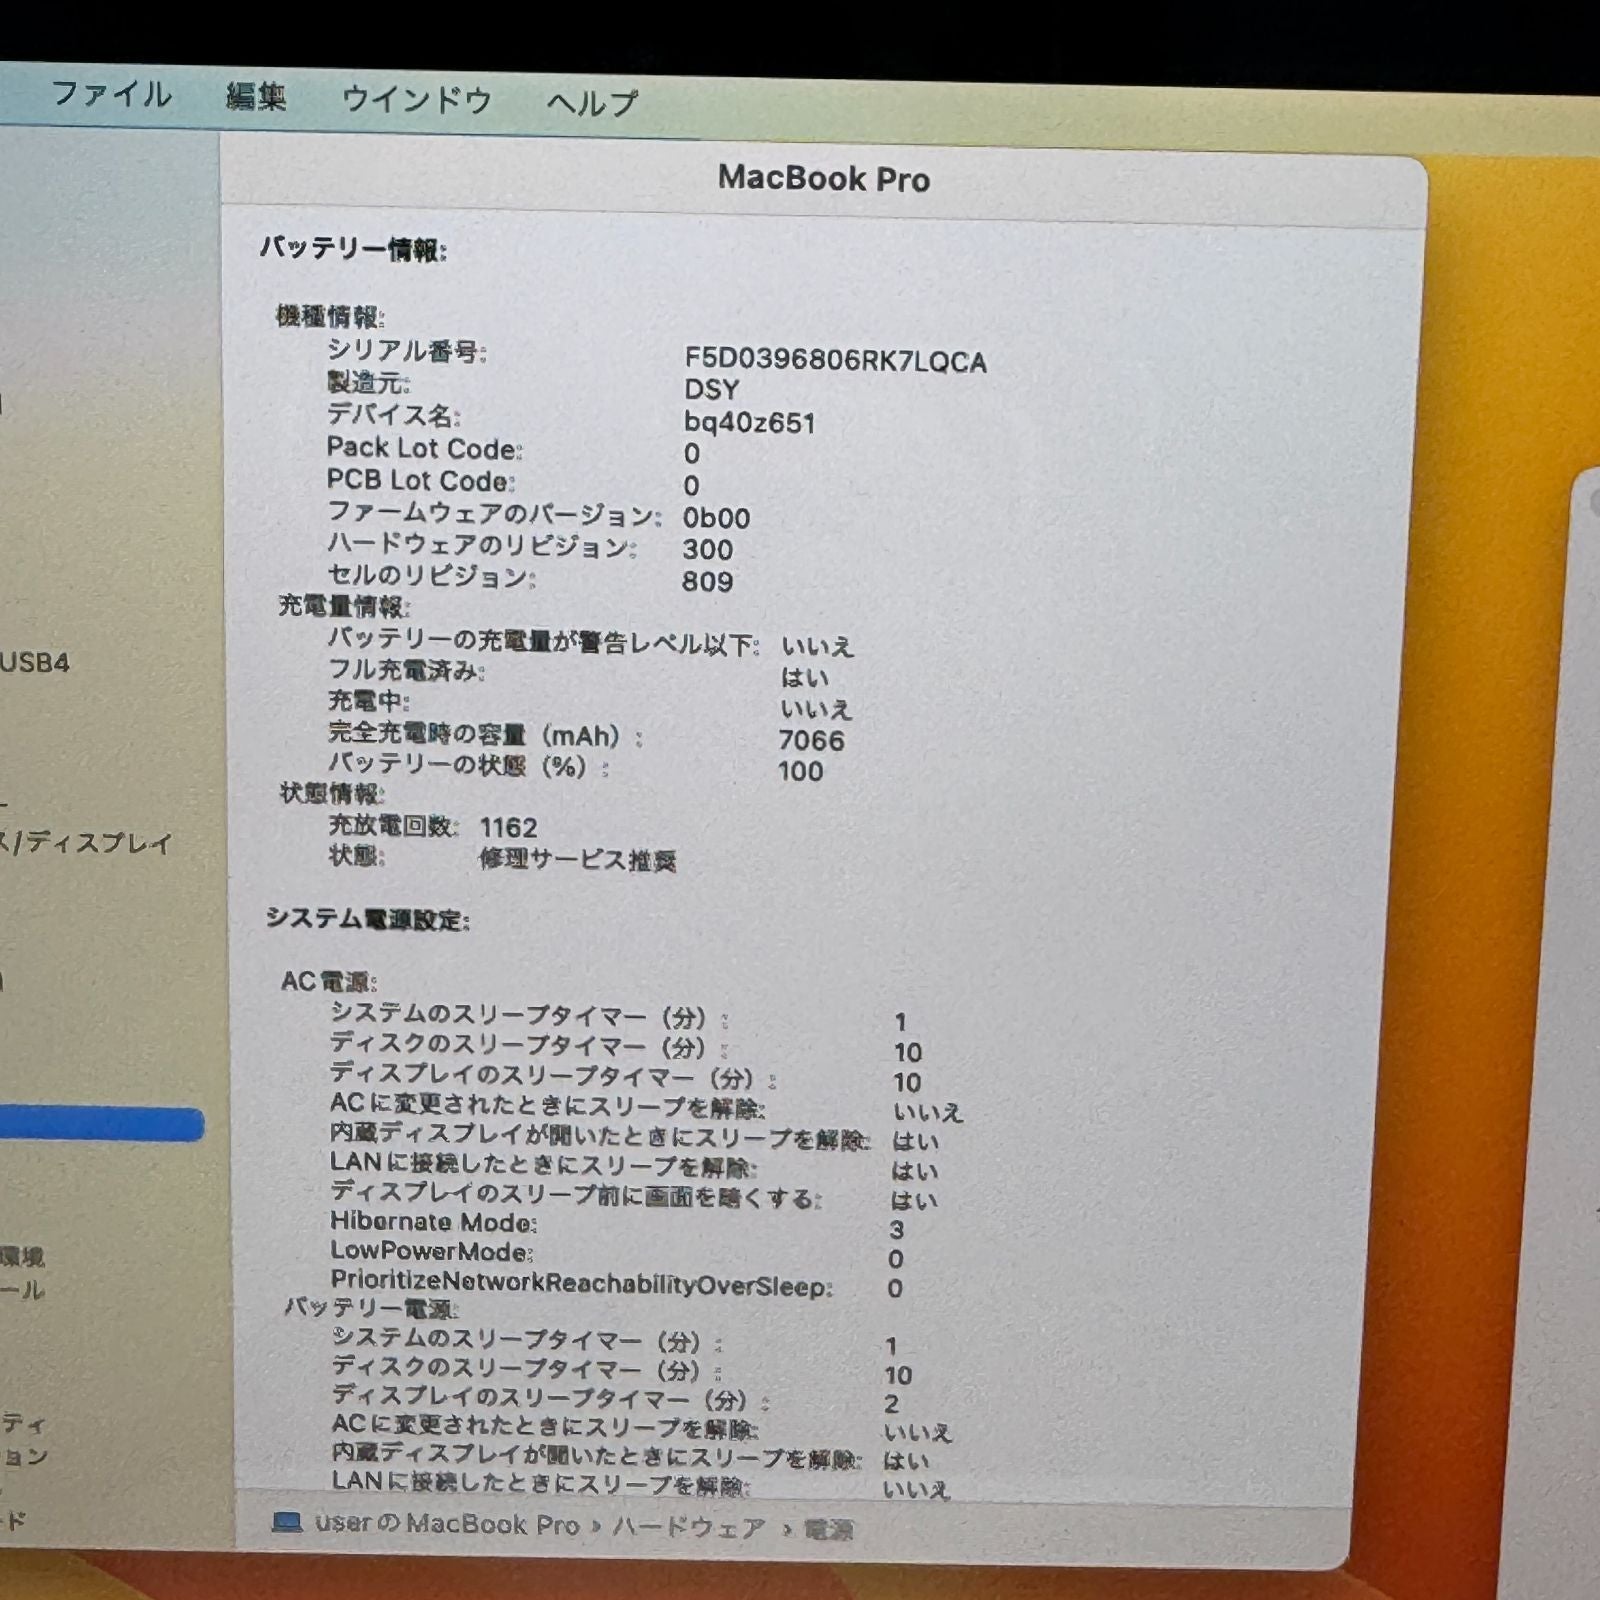The height and width of the screenshot is (1600, 1600).
Task: Click battery condition value 100
Action: [800, 771]
